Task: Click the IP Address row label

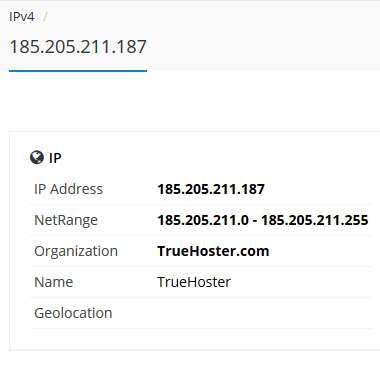Action: point(68,189)
